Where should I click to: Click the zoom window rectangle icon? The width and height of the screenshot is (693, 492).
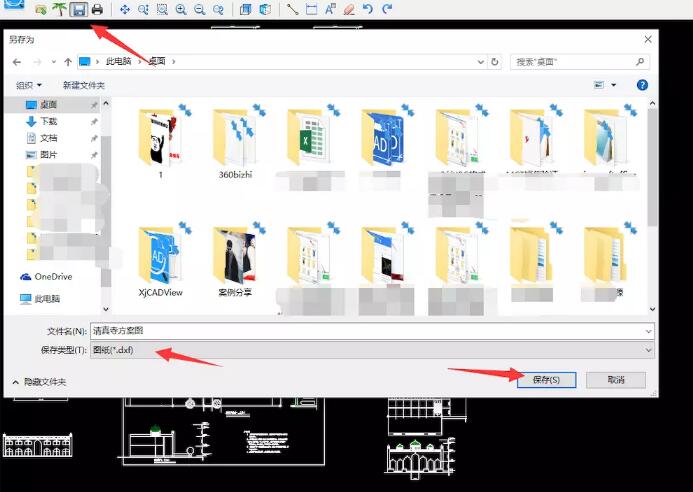162,9
